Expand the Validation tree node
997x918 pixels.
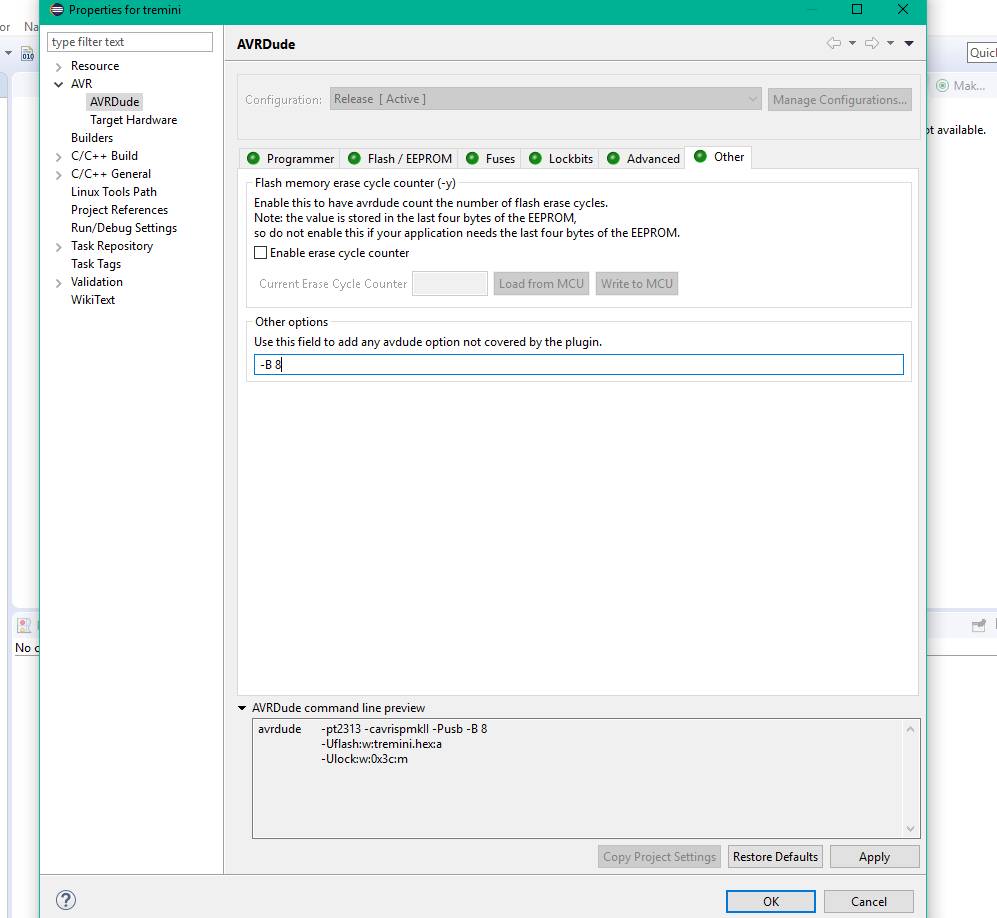click(x=58, y=283)
